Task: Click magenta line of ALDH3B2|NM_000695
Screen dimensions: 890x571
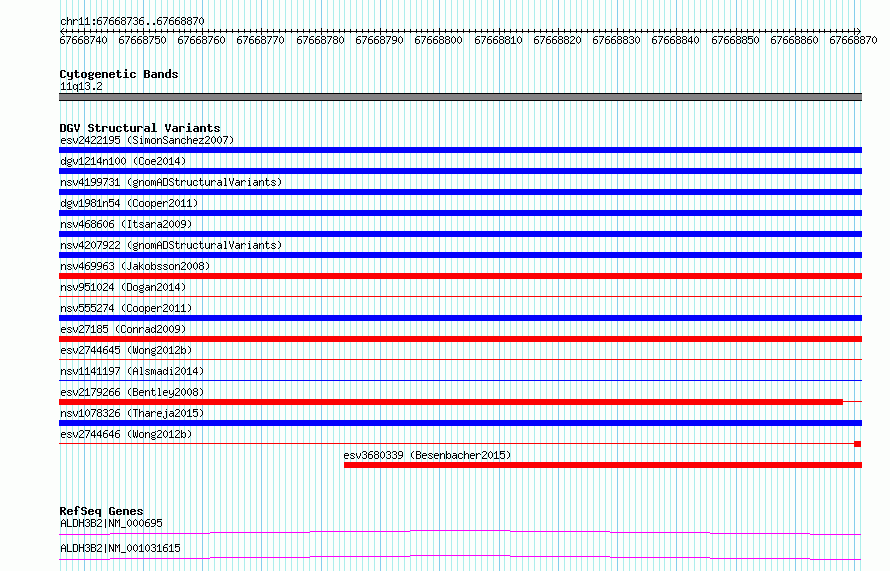Action: tap(460, 532)
